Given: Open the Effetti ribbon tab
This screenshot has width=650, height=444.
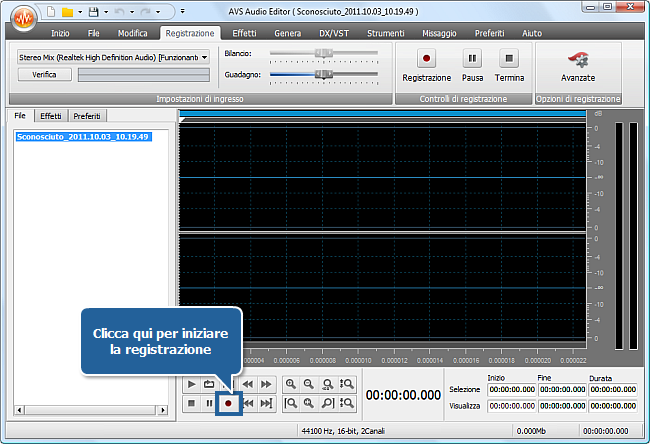Looking at the screenshot, I should [x=244, y=33].
